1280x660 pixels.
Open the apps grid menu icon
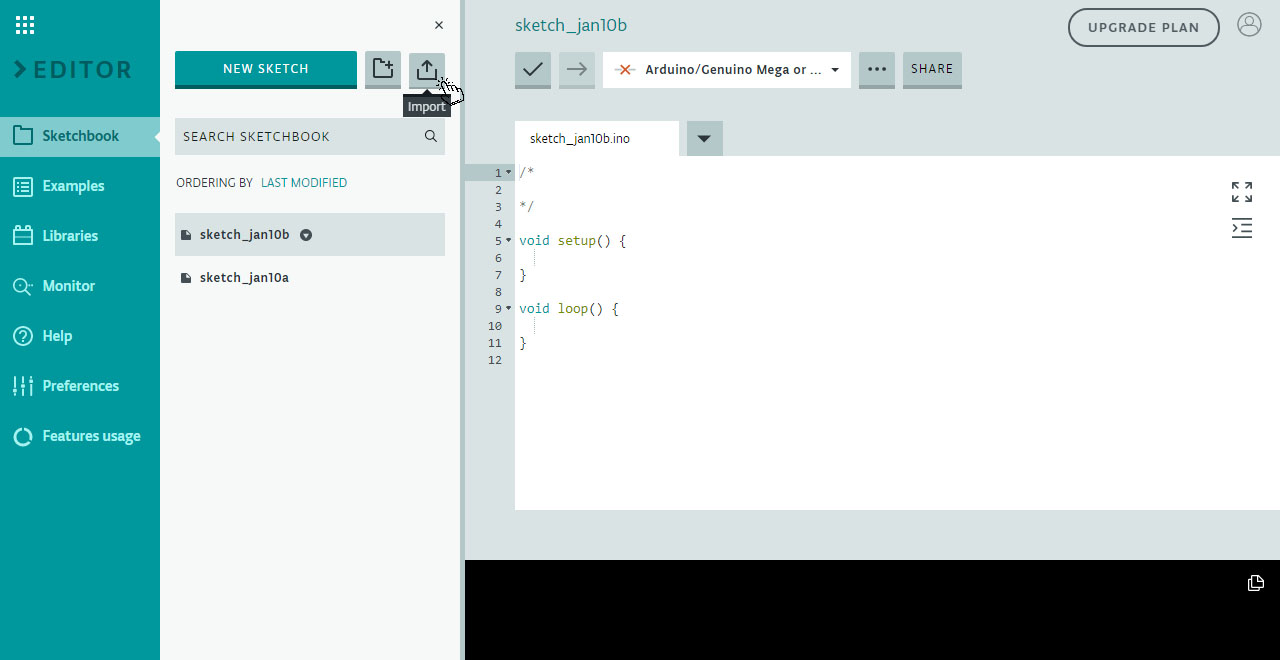(25, 26)
